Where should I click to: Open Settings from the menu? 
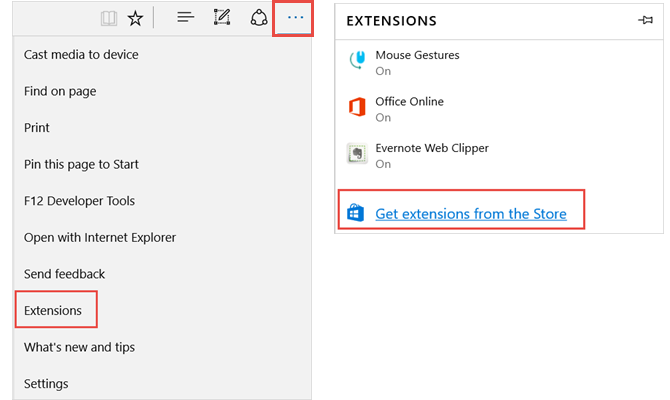[46, 384]
